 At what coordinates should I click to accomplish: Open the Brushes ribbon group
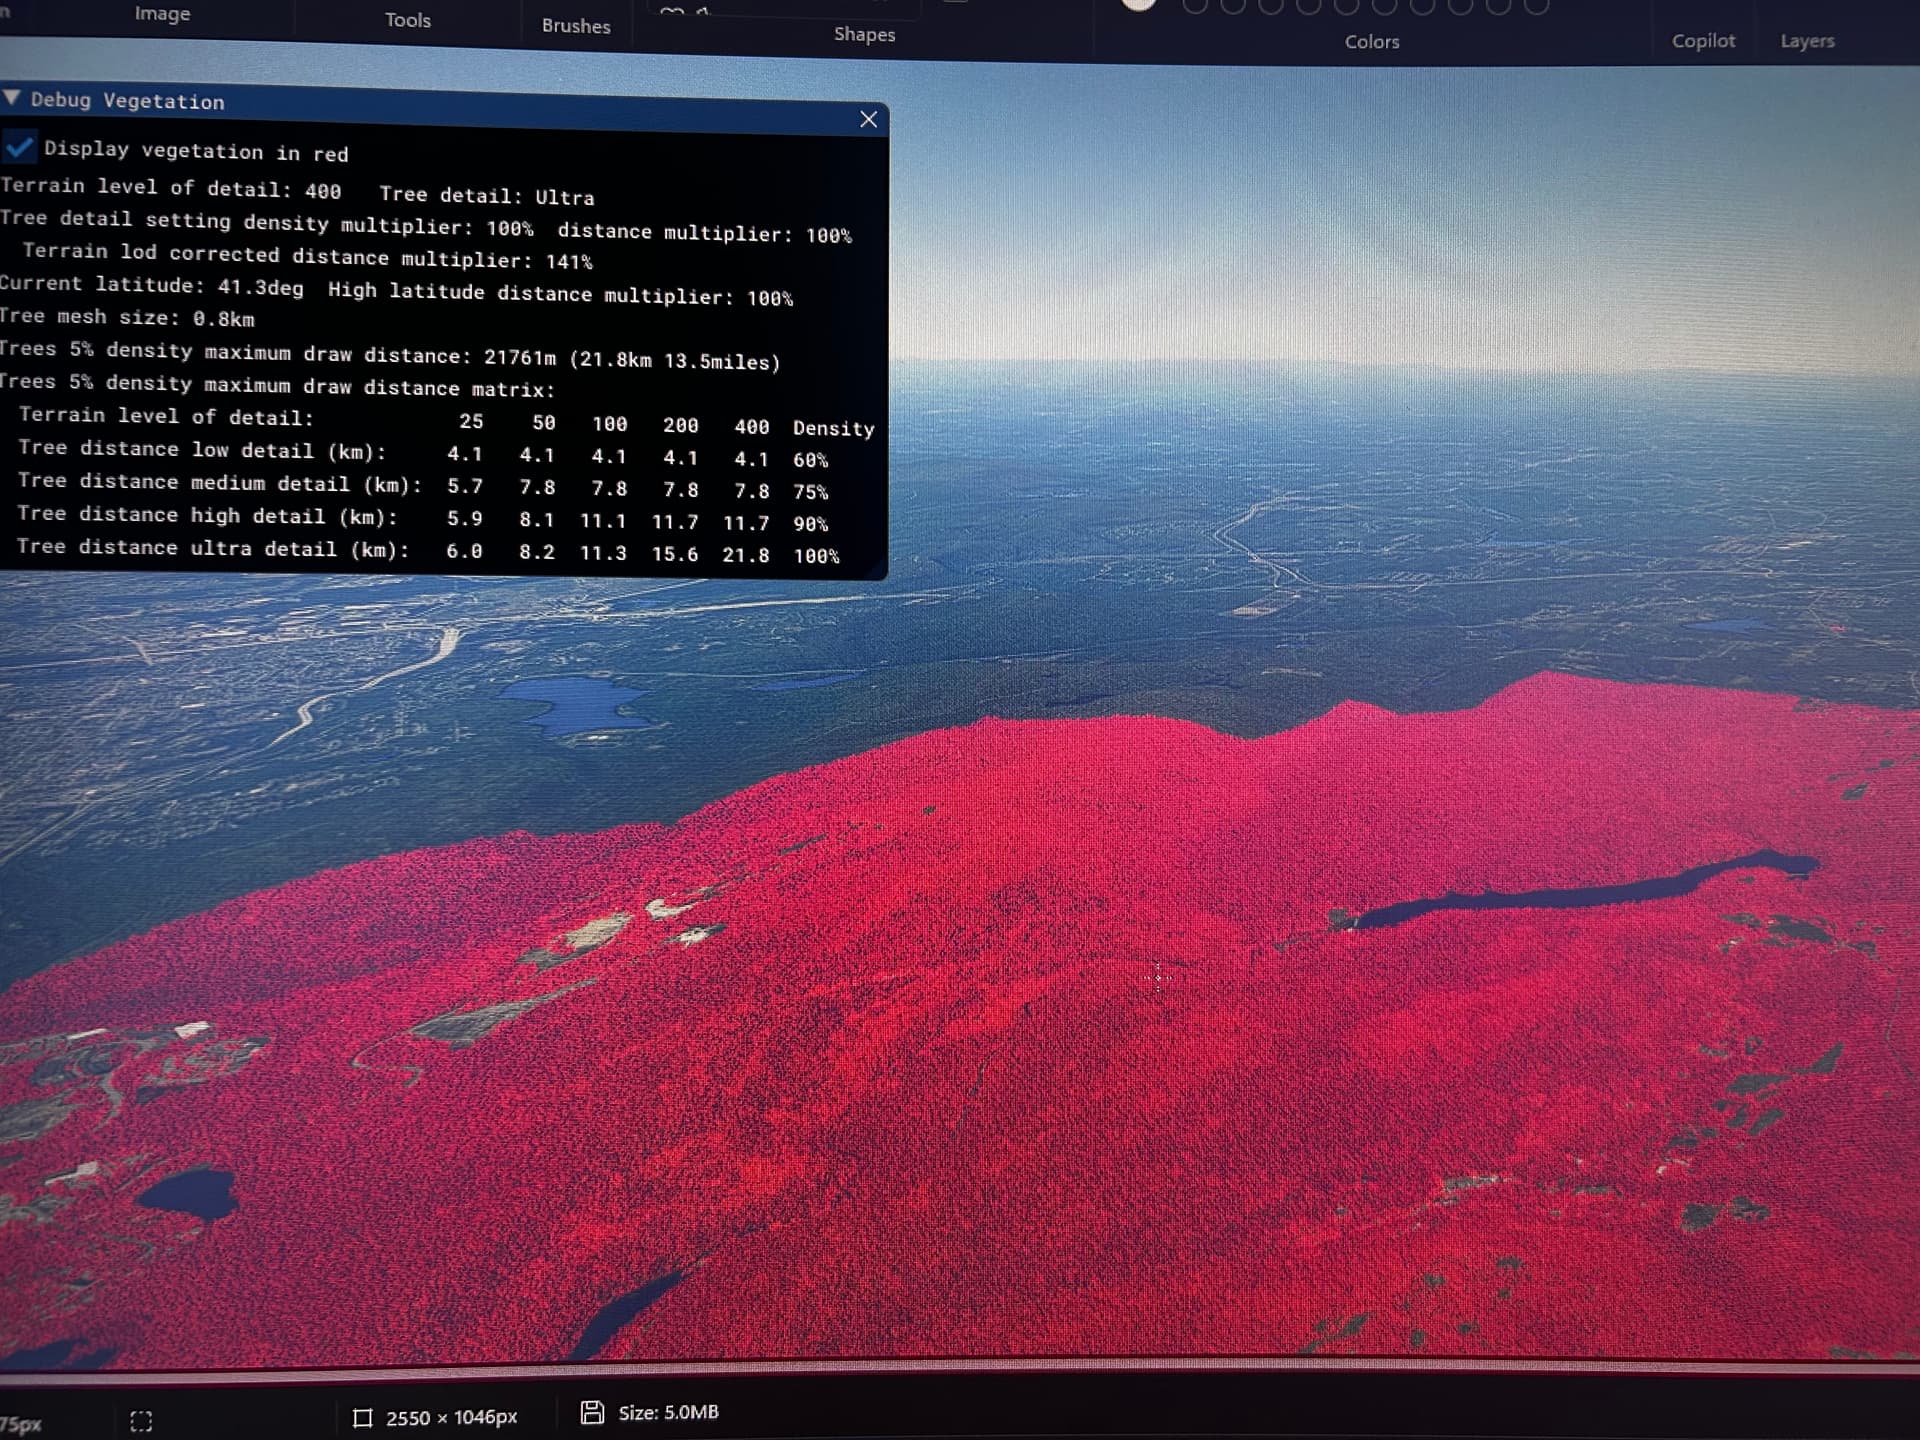click(x=576, y=26)
